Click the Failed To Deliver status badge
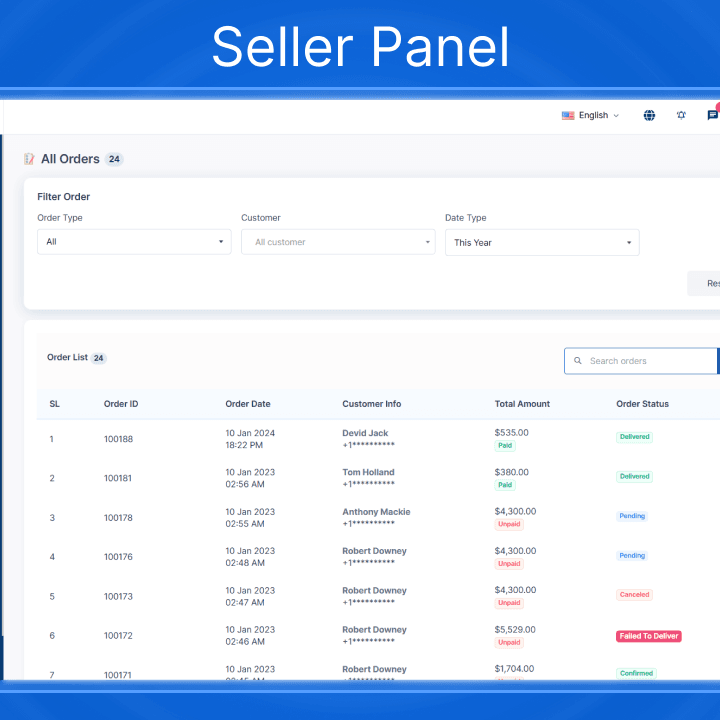720x720 pixels. 649,636
